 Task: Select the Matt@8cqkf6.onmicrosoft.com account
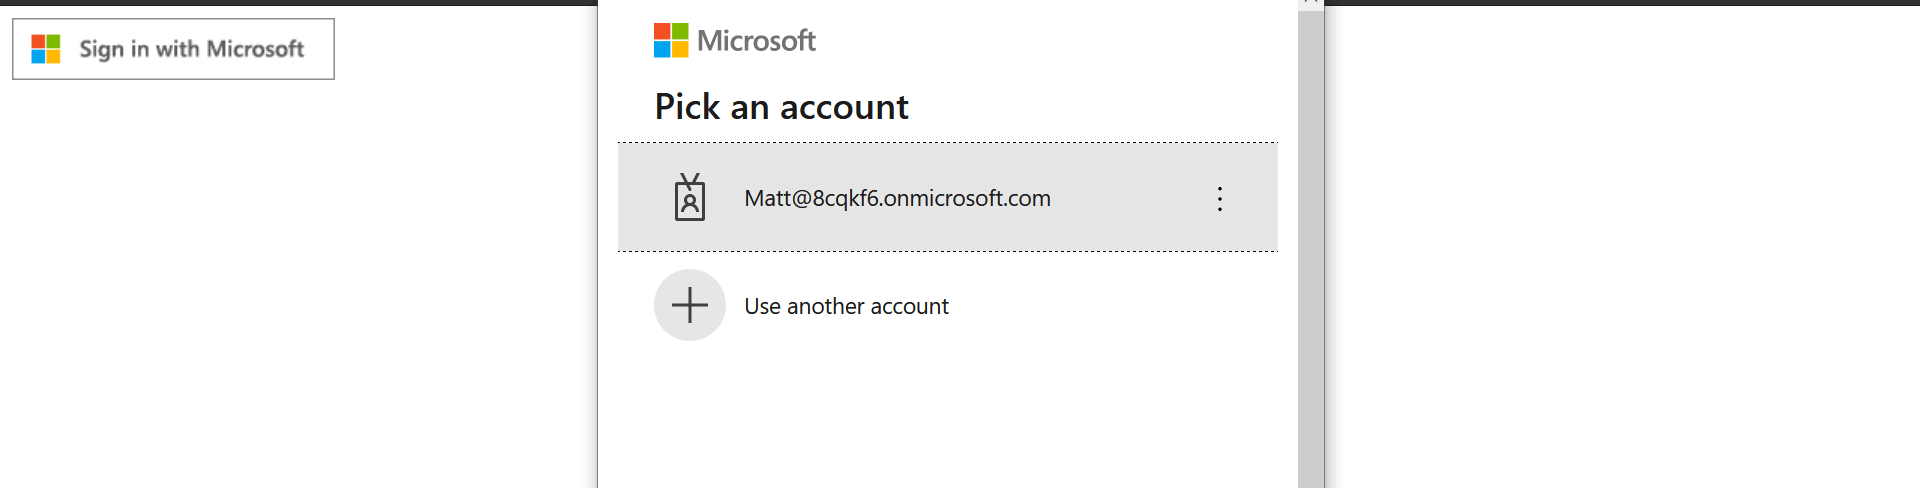(897, 198)
